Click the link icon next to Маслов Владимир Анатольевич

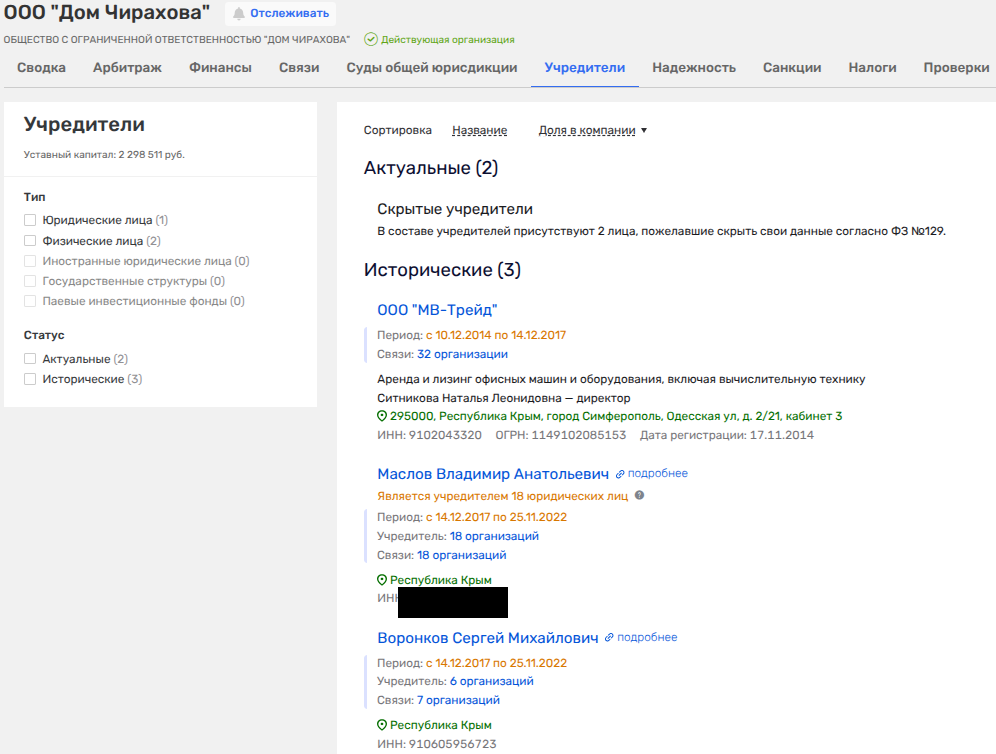coord(620,474)
